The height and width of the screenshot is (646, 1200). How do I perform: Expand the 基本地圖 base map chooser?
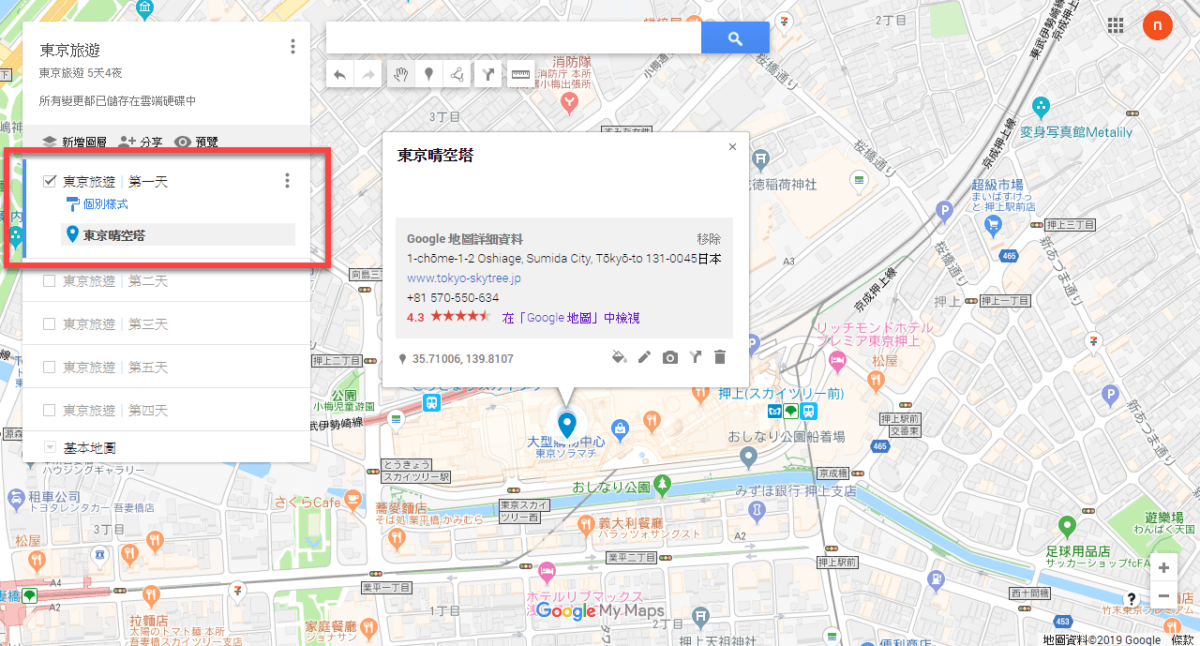(51, 447)
